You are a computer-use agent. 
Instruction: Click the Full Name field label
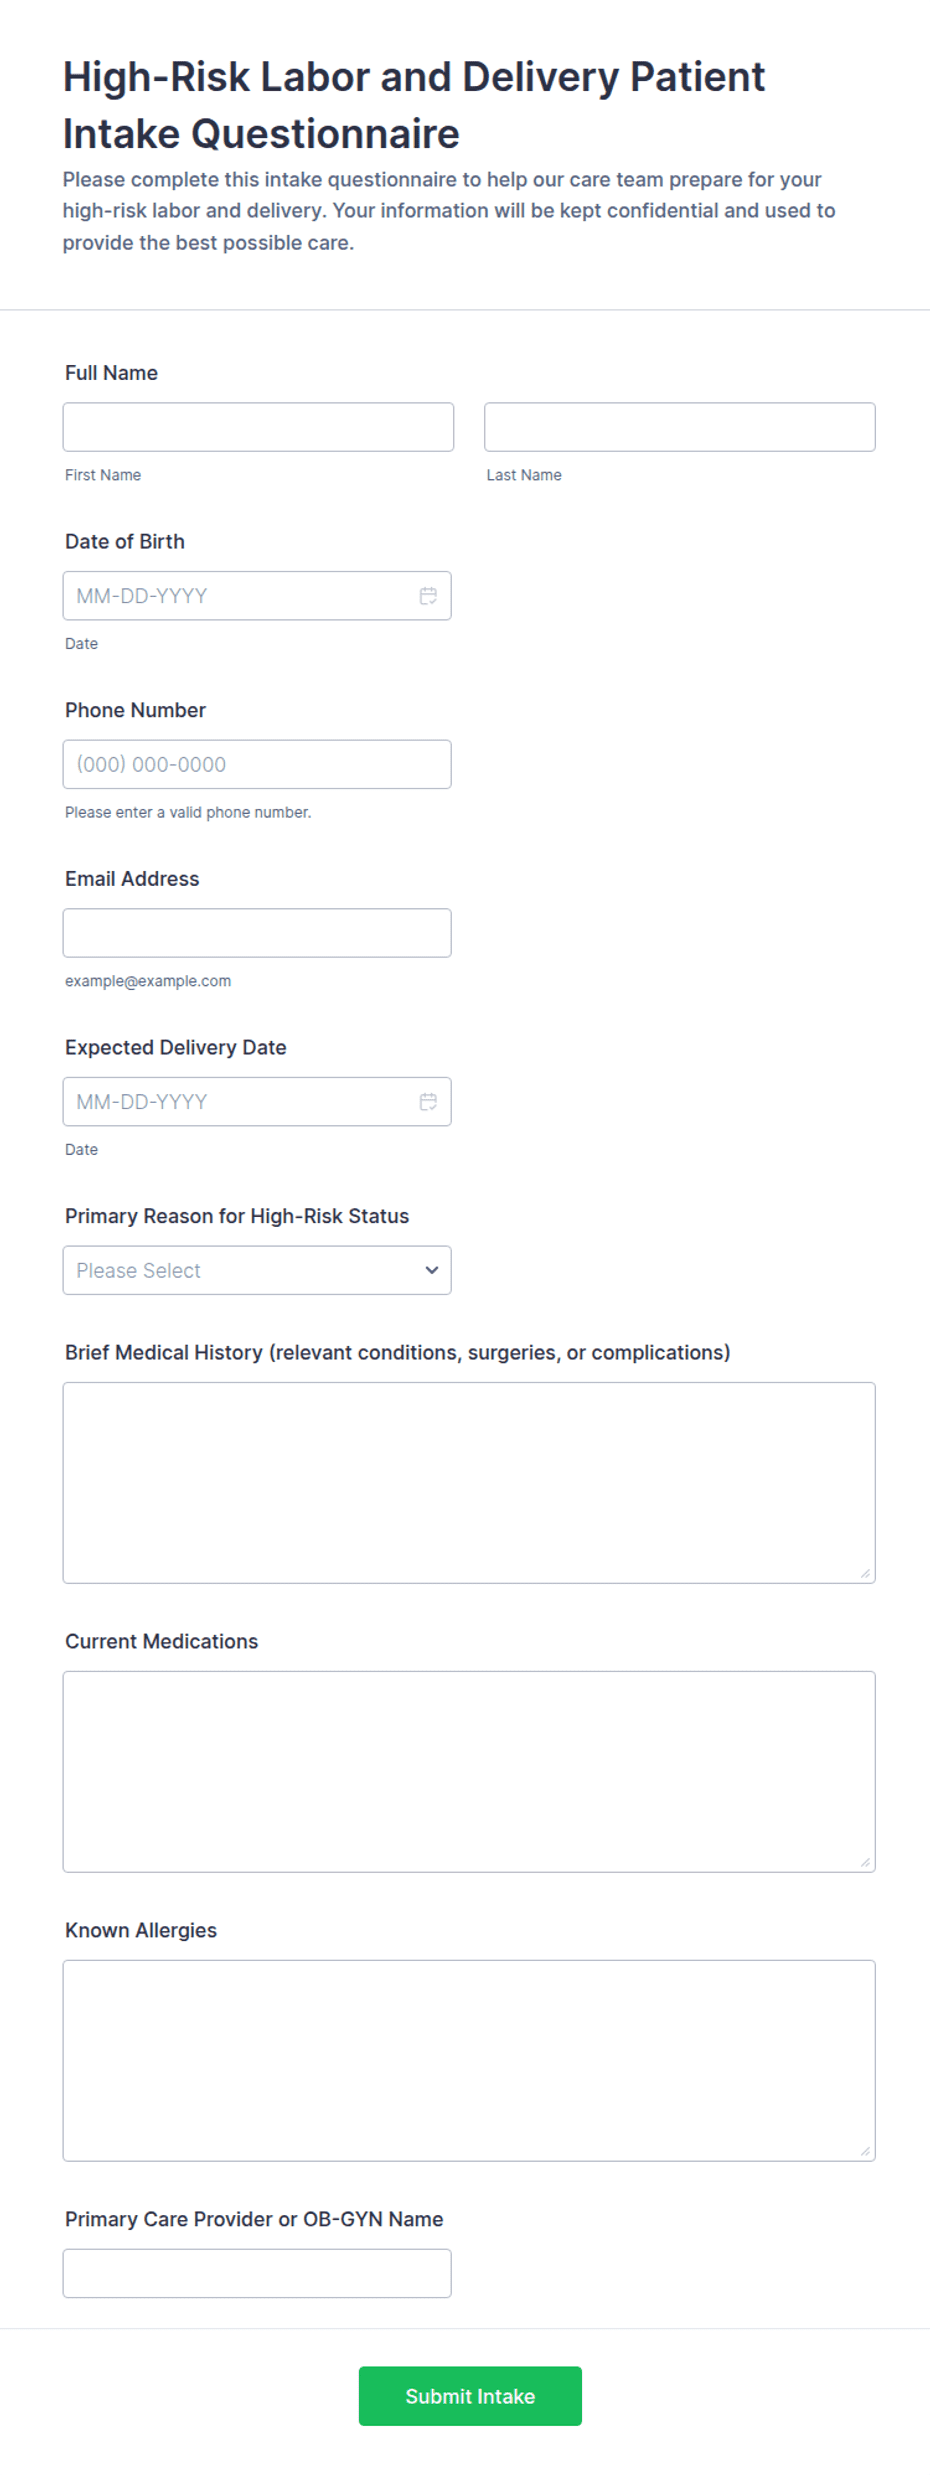coord(111,373)
